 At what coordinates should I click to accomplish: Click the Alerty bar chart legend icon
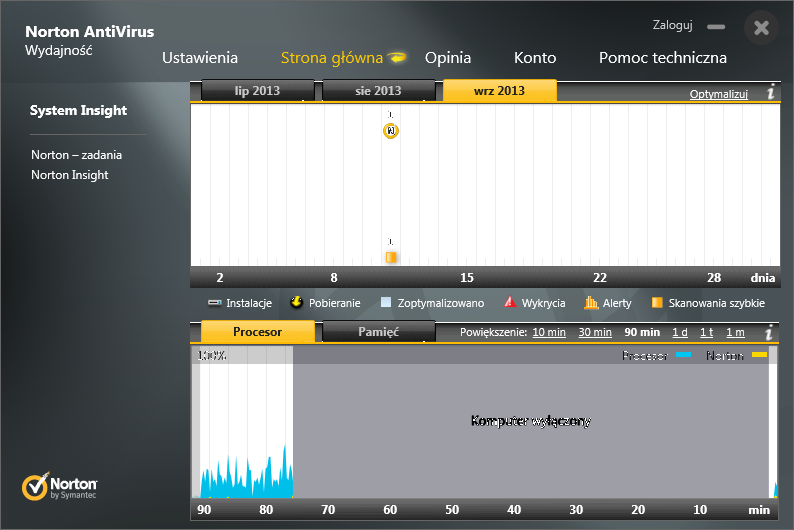(x=591, y=302)
